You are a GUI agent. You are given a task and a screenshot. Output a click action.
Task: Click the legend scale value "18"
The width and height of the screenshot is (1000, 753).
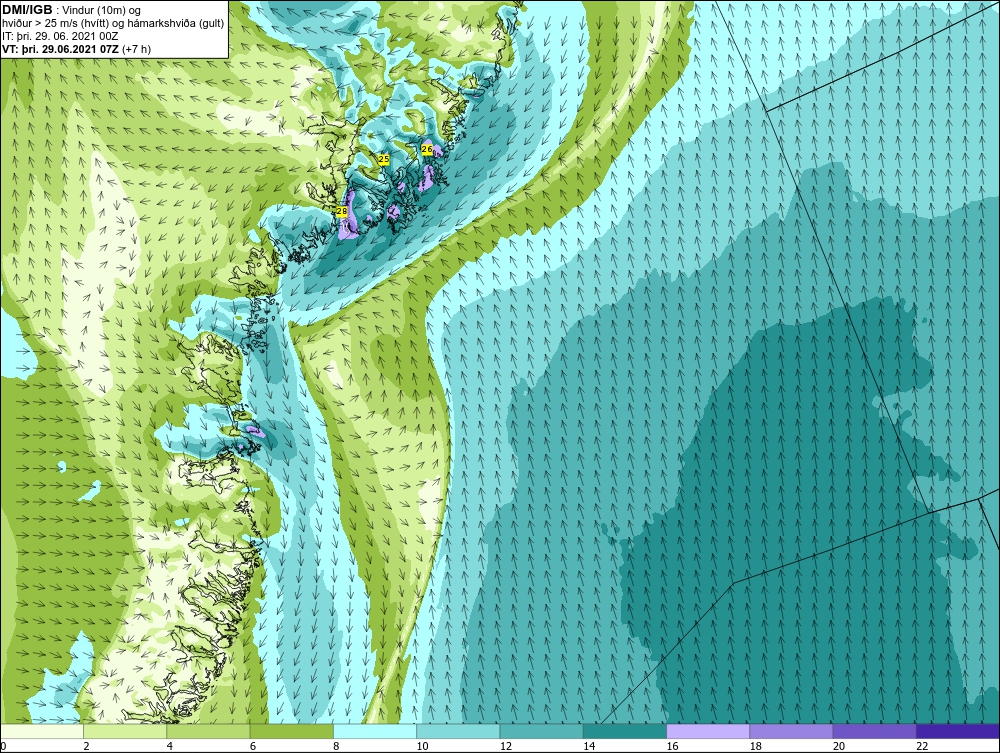tap(755, 746)
